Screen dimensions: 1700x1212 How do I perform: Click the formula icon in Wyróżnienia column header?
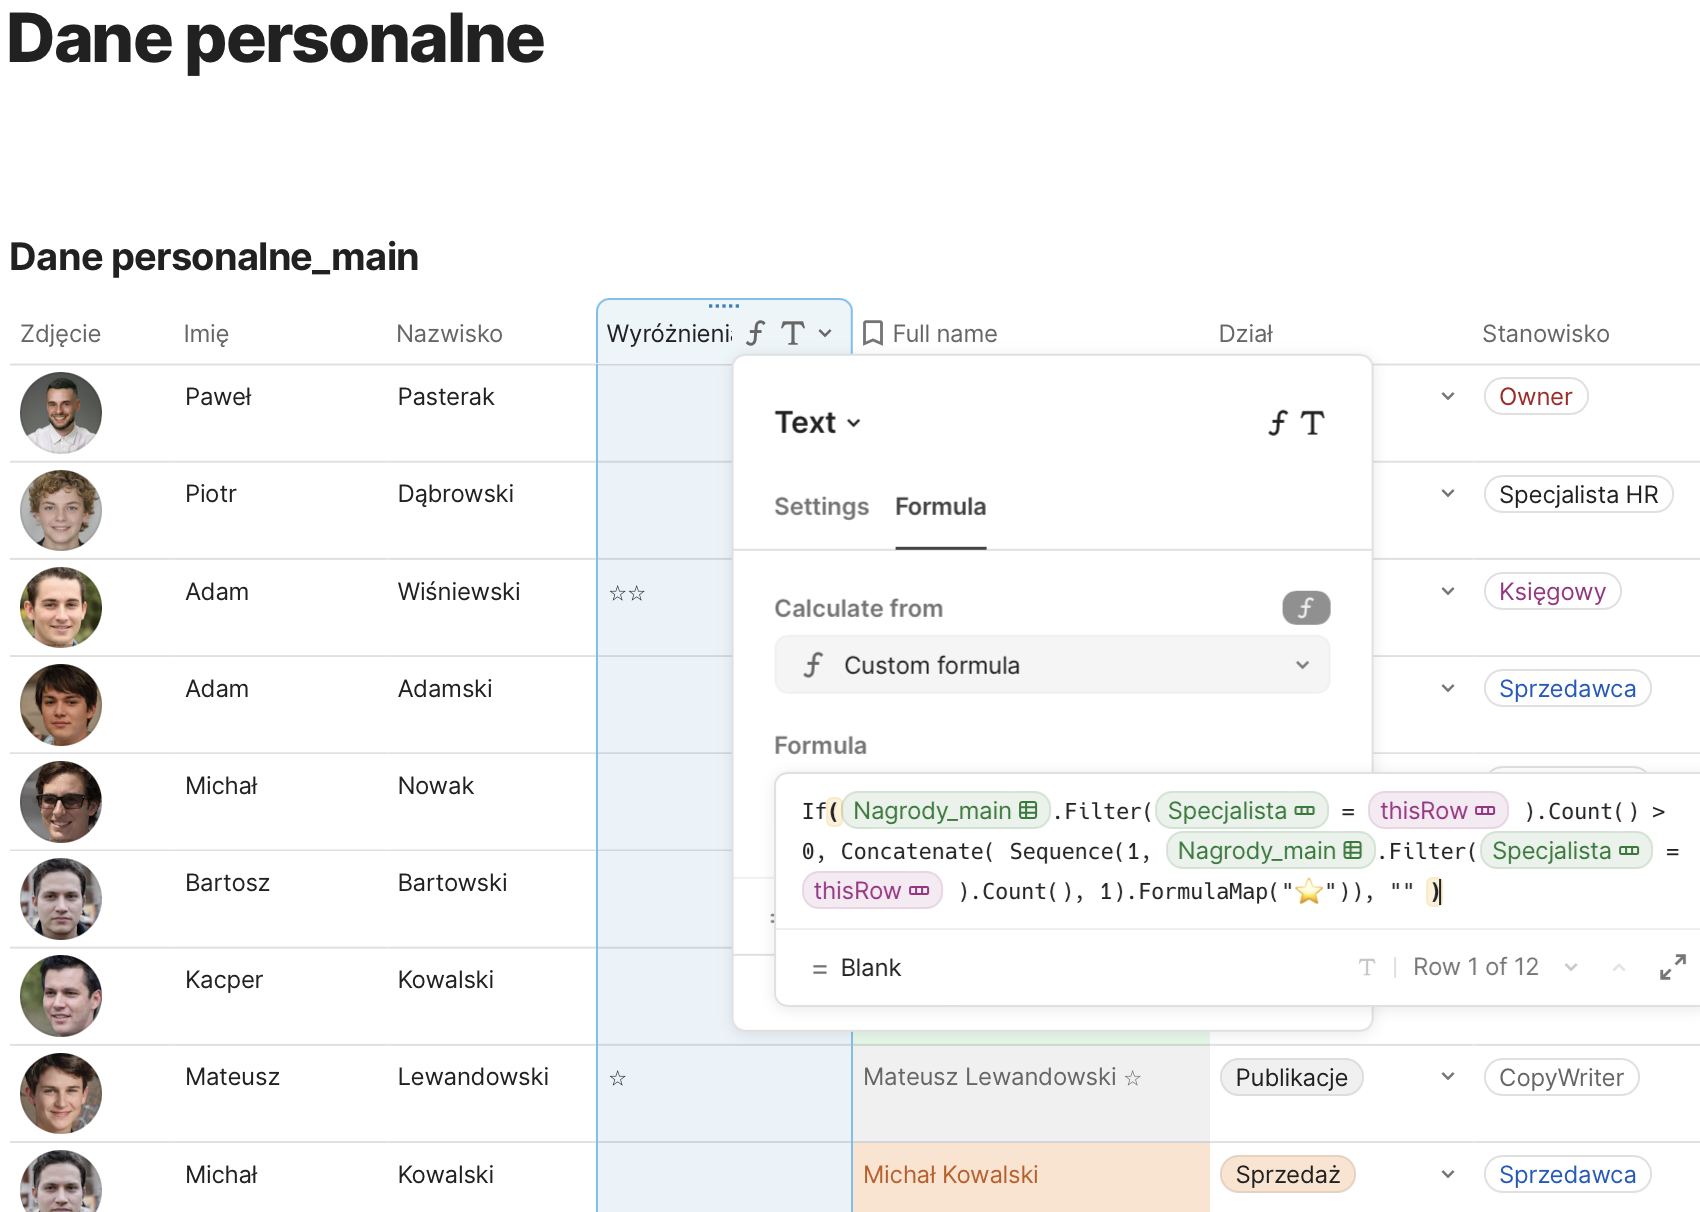(756, 333)
